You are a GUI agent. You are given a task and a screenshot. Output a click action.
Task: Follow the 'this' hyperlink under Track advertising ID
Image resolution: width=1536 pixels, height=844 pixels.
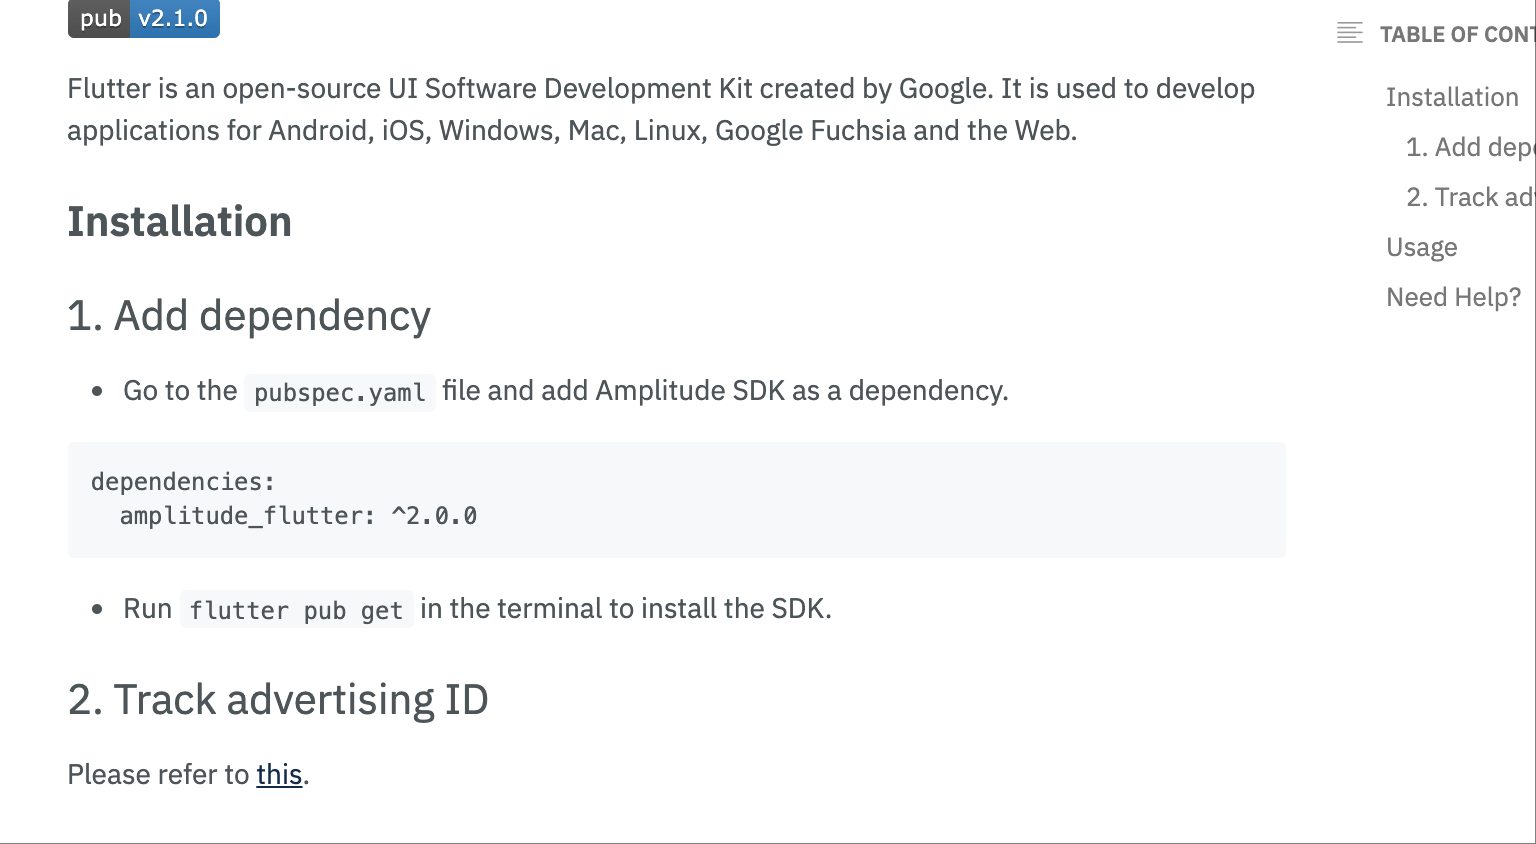279,774
